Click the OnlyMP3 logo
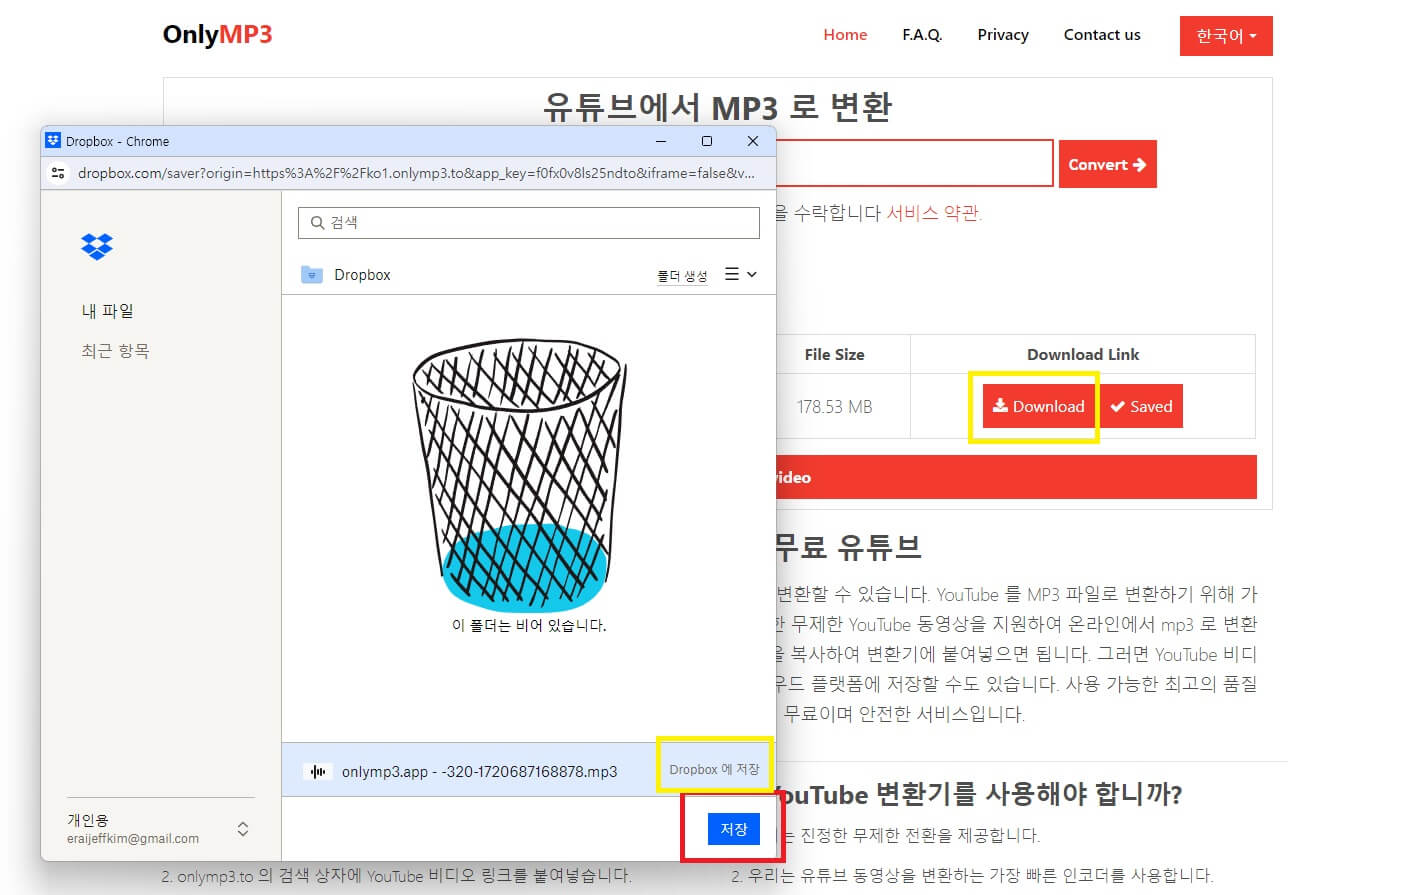 [x=217, y=34]
